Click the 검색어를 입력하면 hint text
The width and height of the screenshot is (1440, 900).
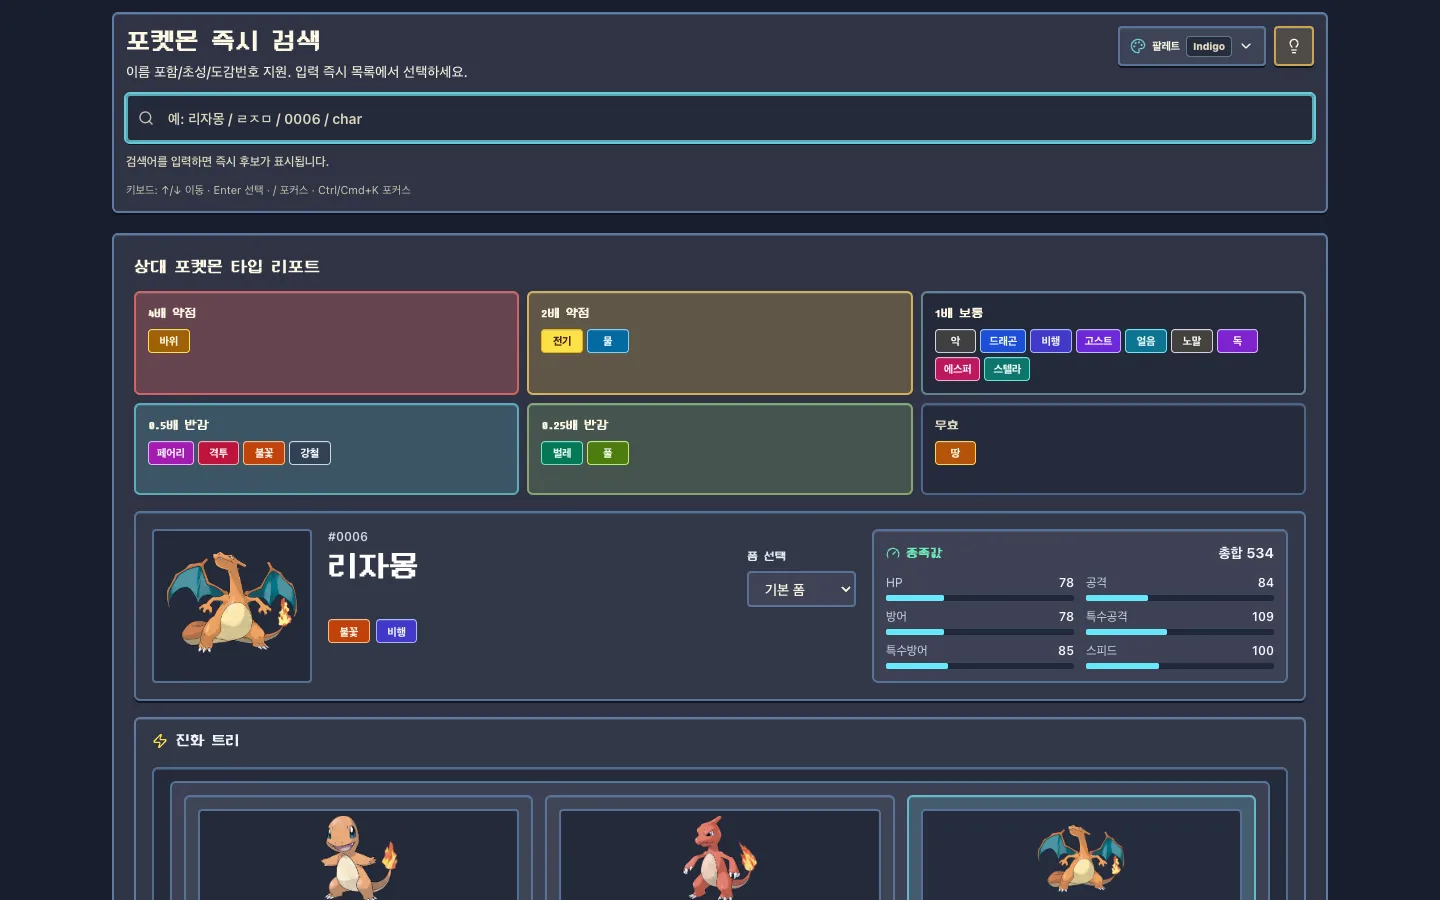click(x=227, y=162)
